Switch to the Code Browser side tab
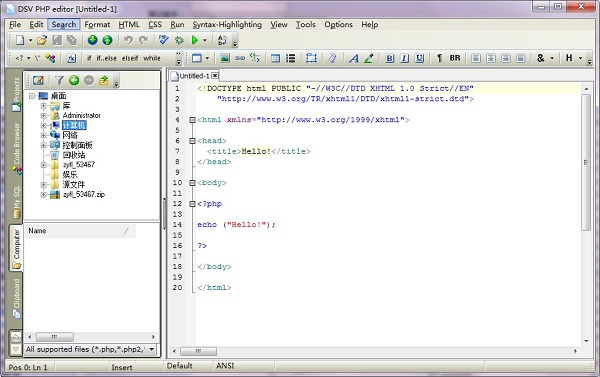 (16, 149)
